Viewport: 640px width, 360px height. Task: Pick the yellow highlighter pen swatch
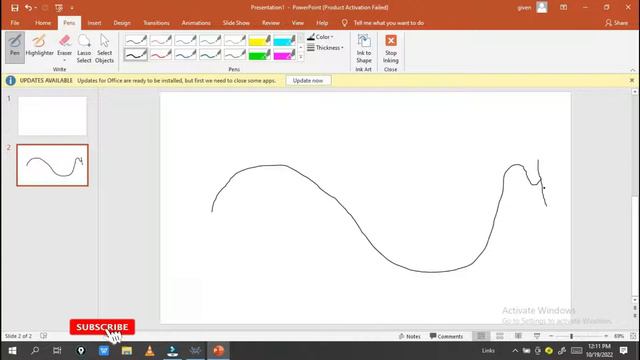coord(260,40)
